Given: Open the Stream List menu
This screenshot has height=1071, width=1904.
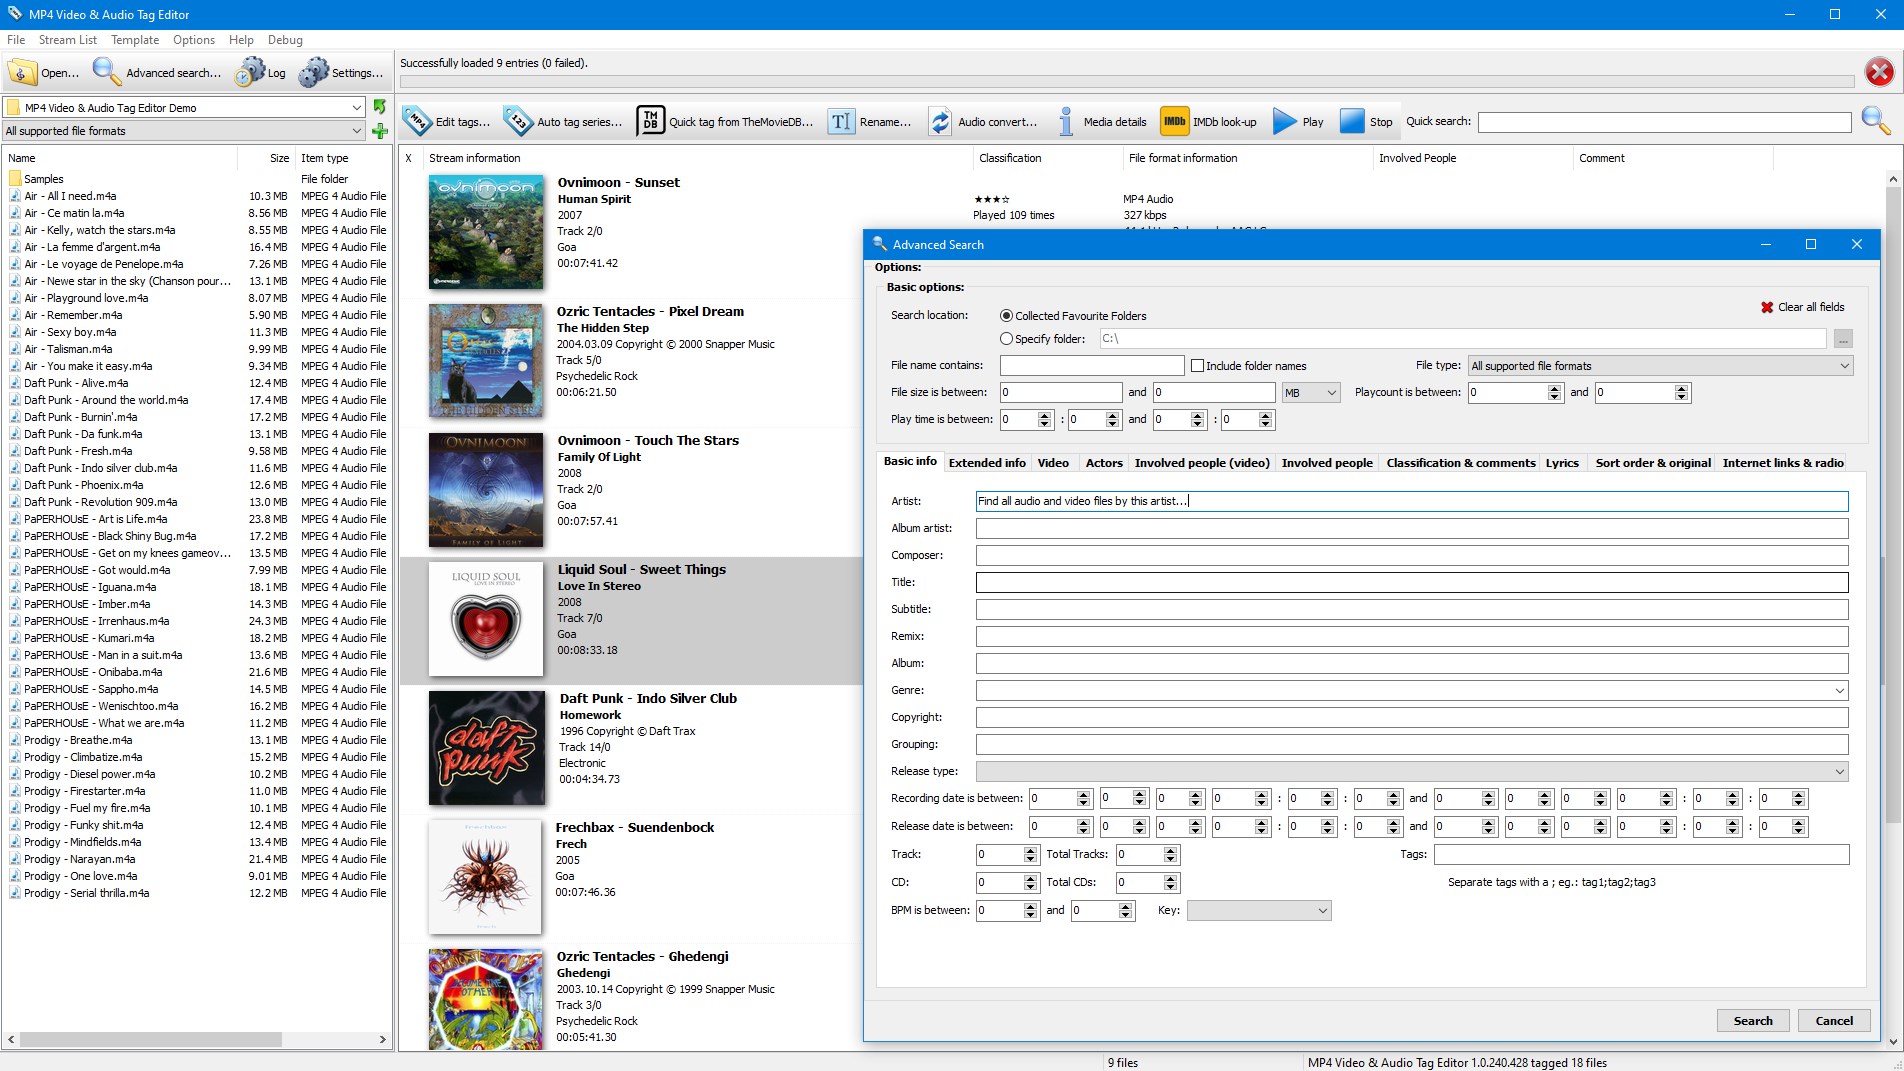Looking at the screenshot, I should [68, 40].
